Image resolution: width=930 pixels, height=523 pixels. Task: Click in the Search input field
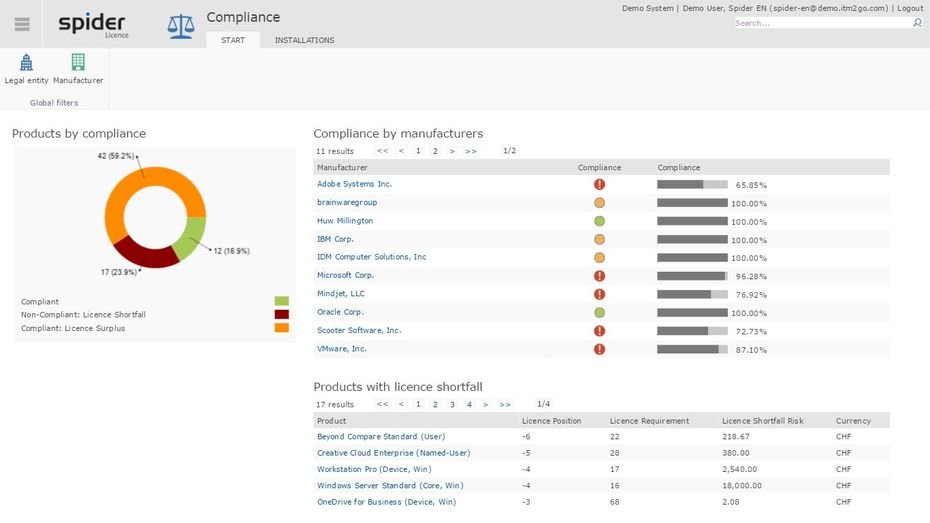pyautogui.click(x=820, y=23)
